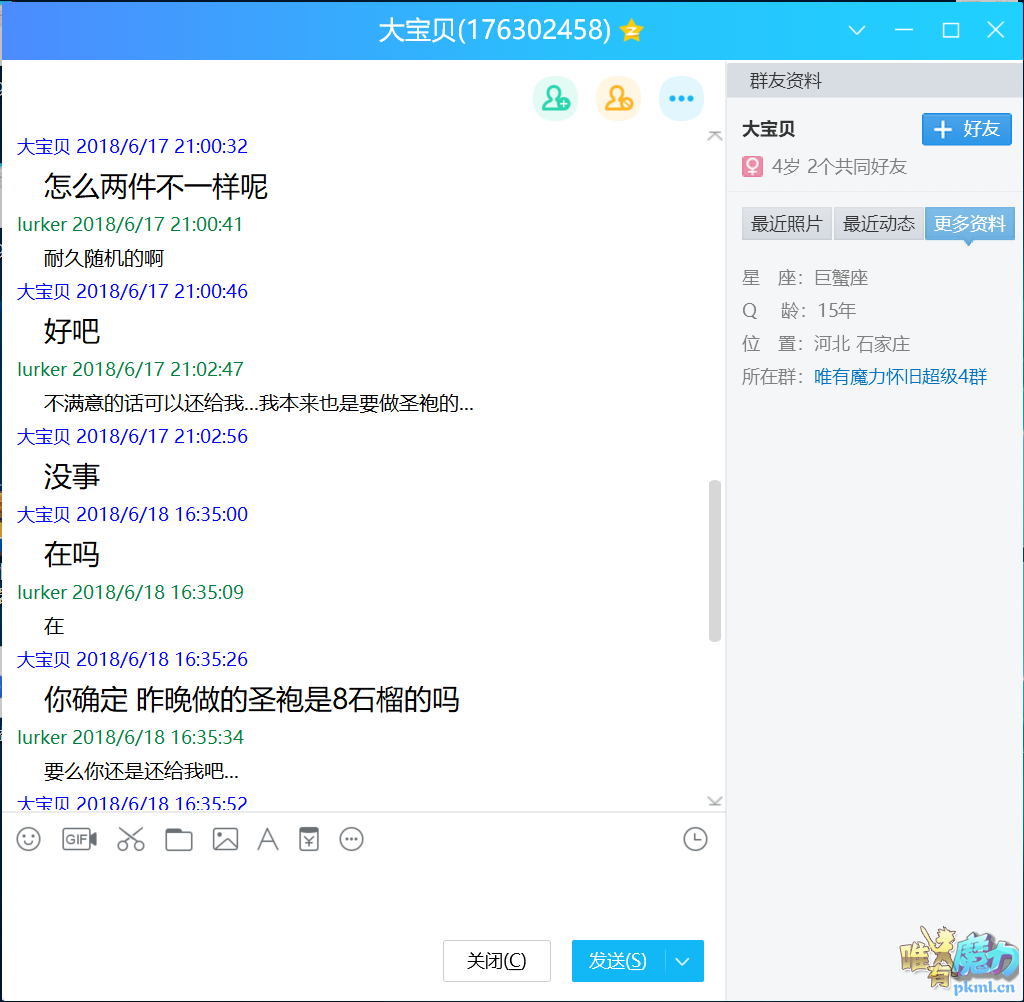Click the send picture icon
Image resolution: width=1024 pixels, height=1002 pixels.
coord(225,839)
